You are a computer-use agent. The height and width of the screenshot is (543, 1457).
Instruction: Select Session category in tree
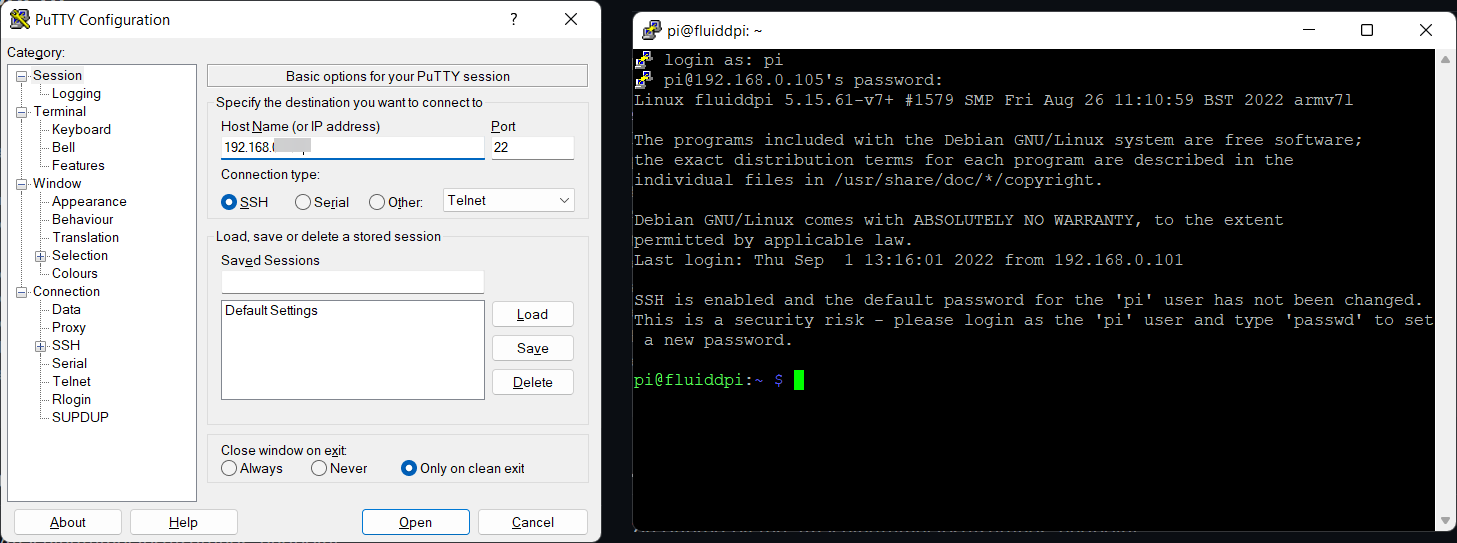[x=57, y=75]
